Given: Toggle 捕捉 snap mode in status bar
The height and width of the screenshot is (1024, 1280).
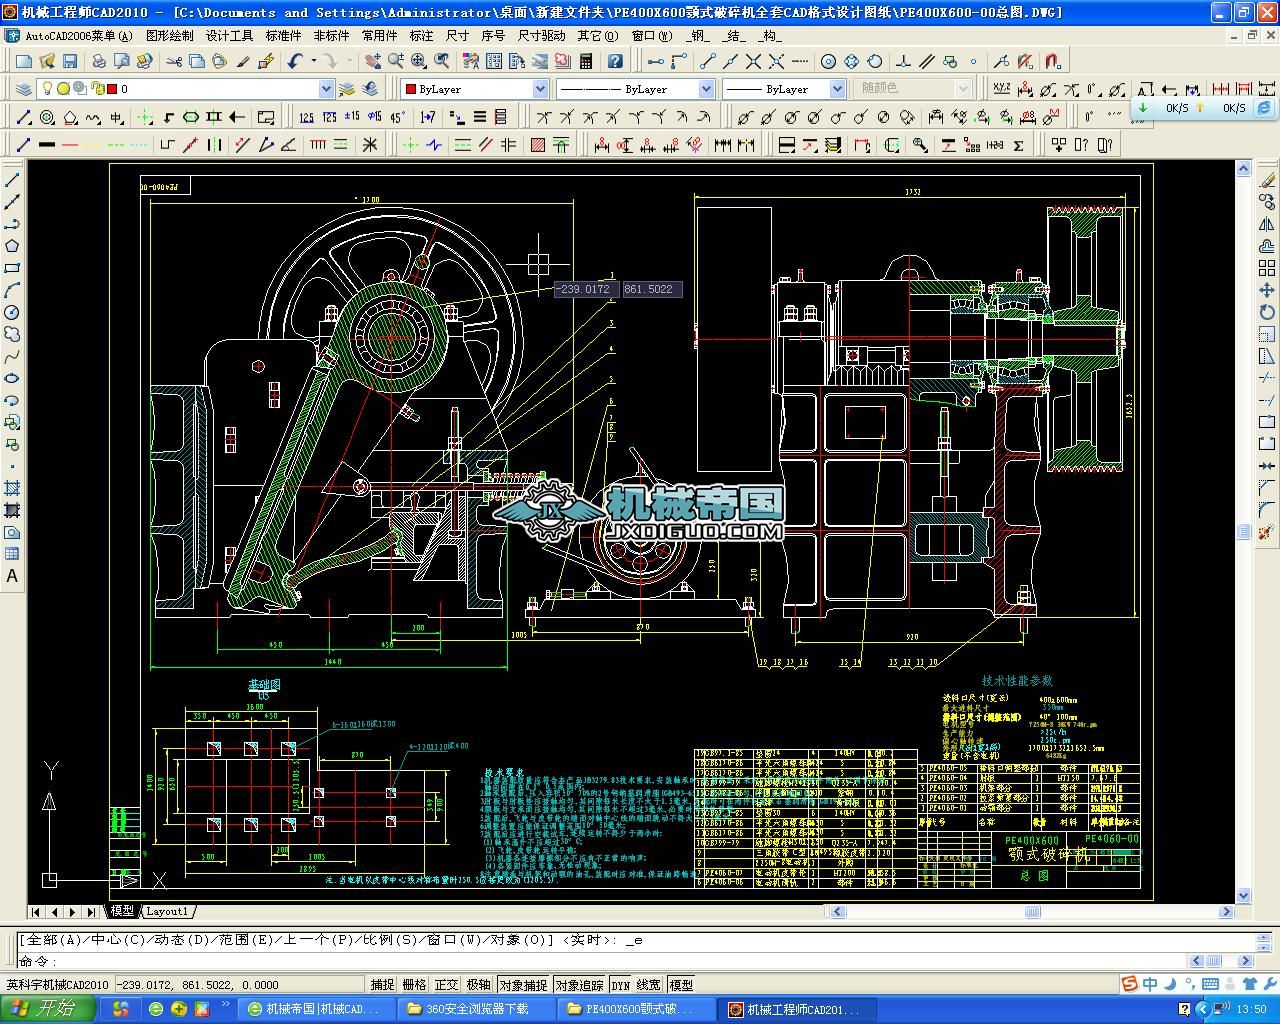Looking at the screenshot, I should pos(382,985).
